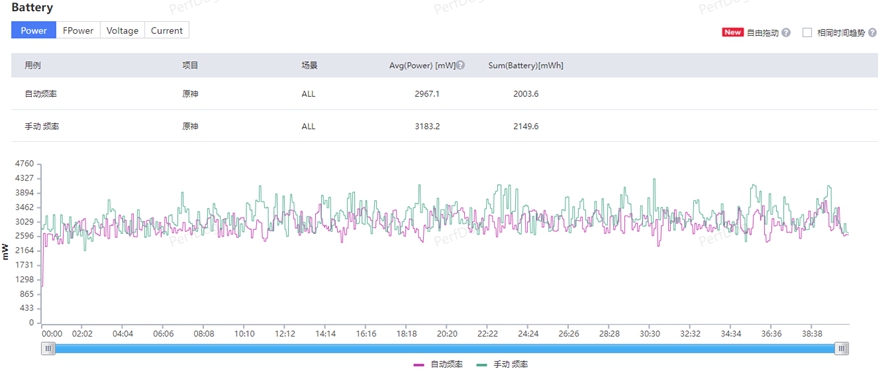Click the info icon next to Avg(Power) [mW]
890x379 pixels.
[x=461, y=65]
